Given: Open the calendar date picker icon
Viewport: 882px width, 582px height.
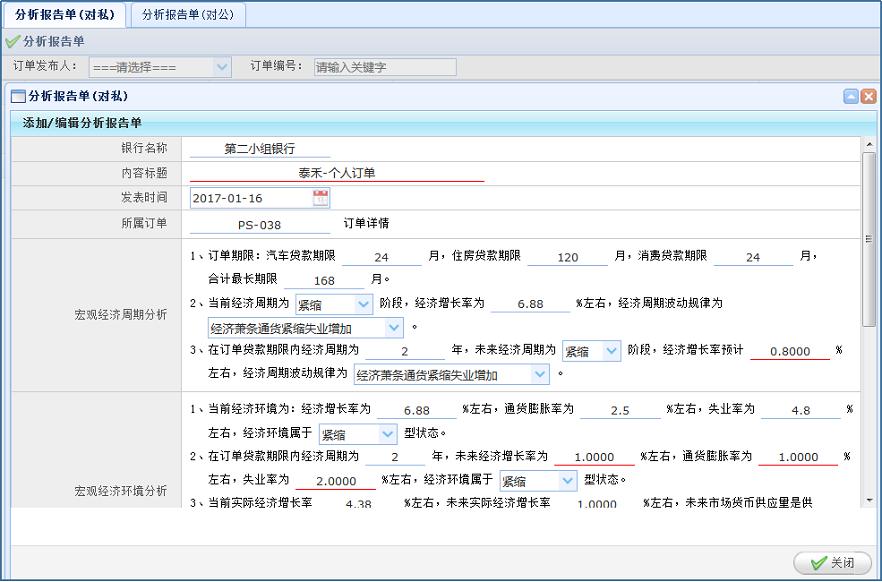Looking at the screenshot, I should (320, 198).
